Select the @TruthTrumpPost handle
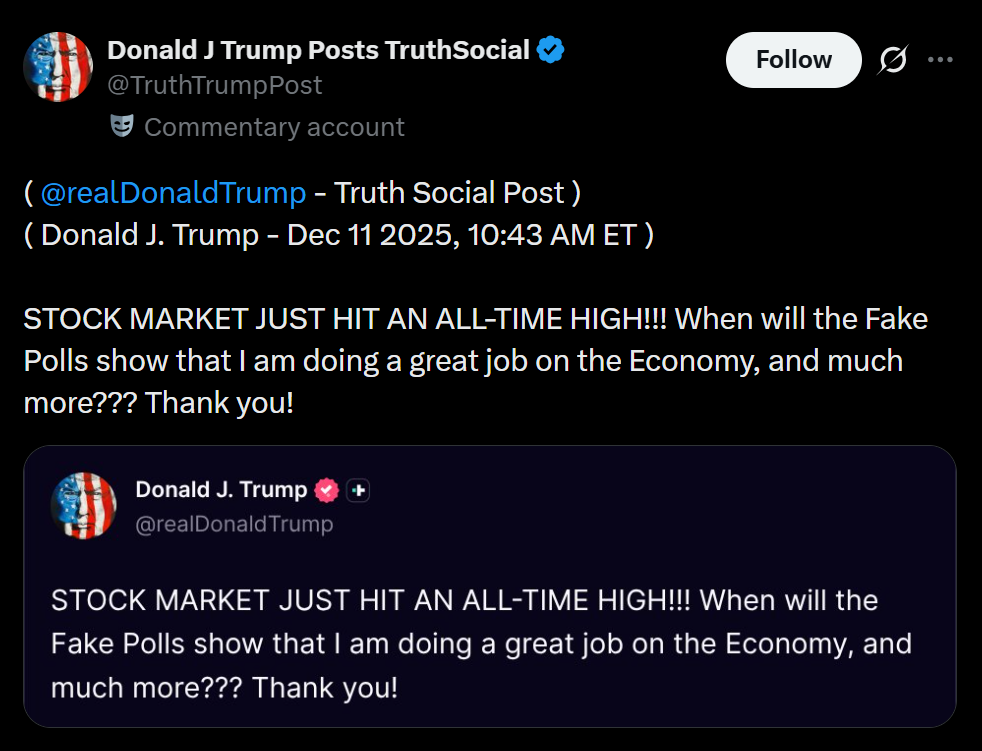Image resolution: width=982 pixels, height=751 pixels. (x=214, y=86)
